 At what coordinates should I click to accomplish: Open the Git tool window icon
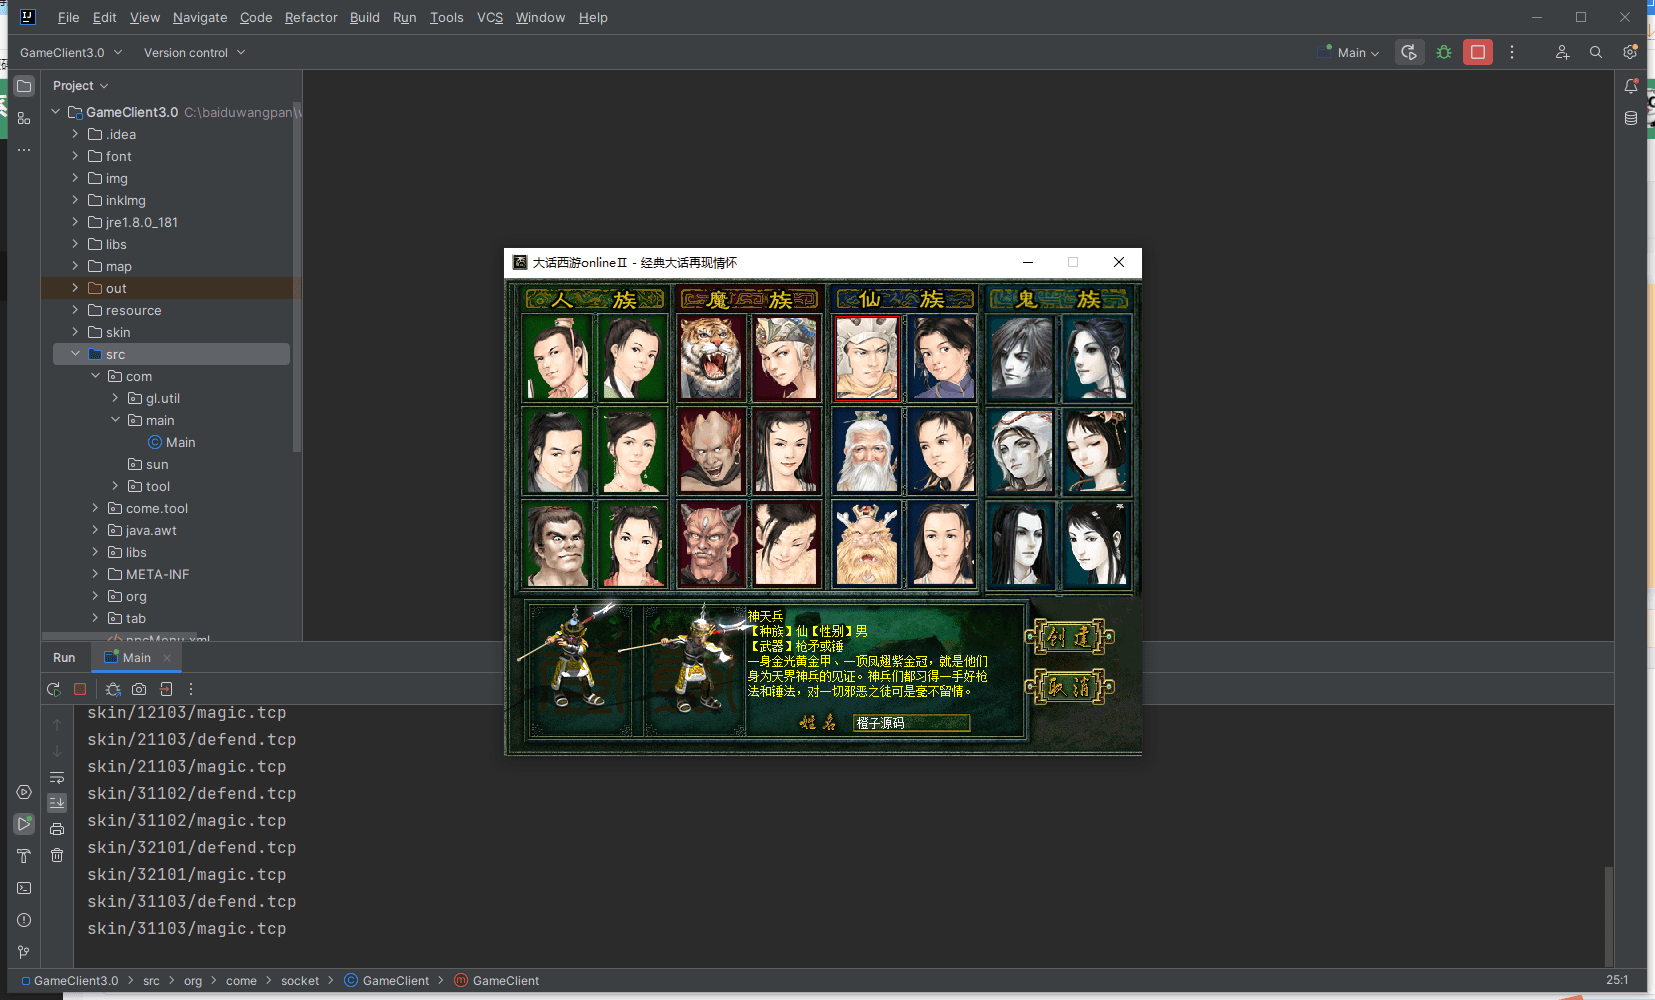(x=24, y=952)
